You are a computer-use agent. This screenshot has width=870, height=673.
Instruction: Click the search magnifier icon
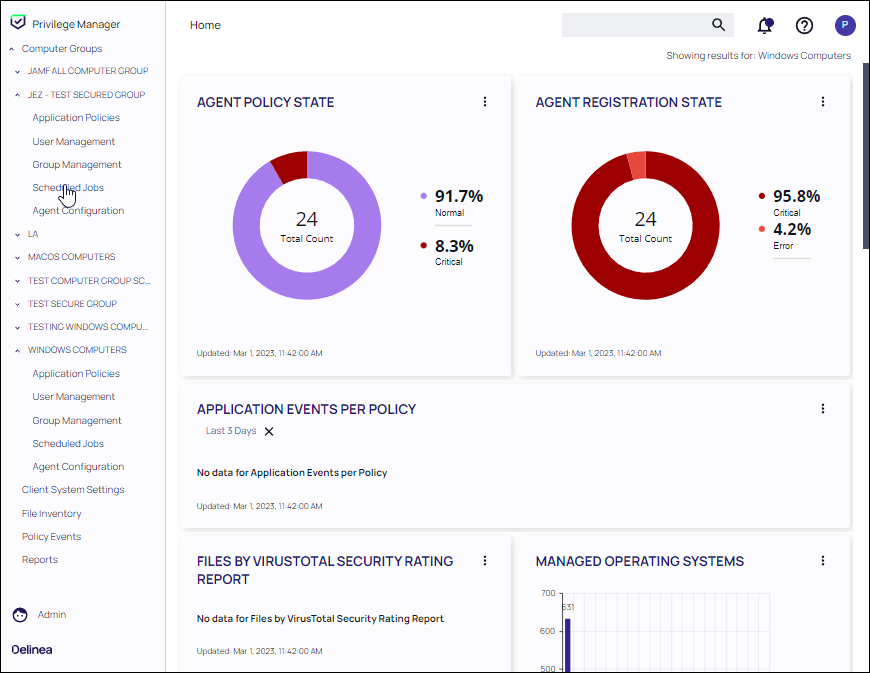pos(718,25)
